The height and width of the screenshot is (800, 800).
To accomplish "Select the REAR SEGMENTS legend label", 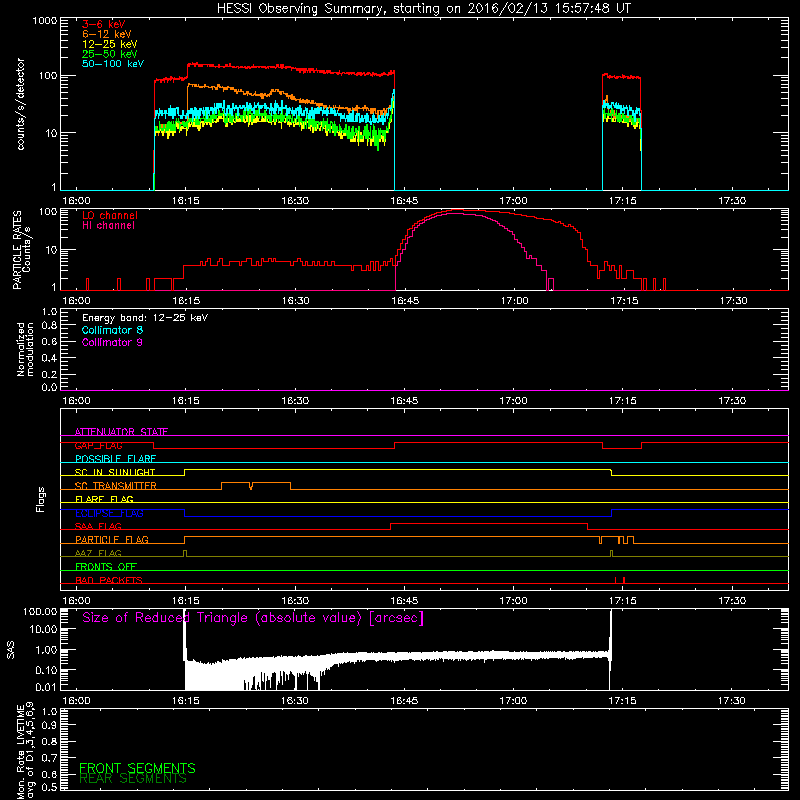I will [133, 779].
